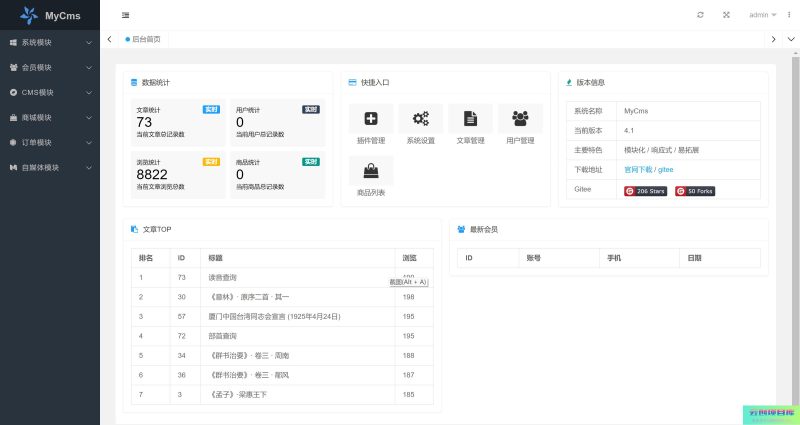Open the 订单模块 menu
This screenshot has width=800, height=425.
(x=50, y=142)
